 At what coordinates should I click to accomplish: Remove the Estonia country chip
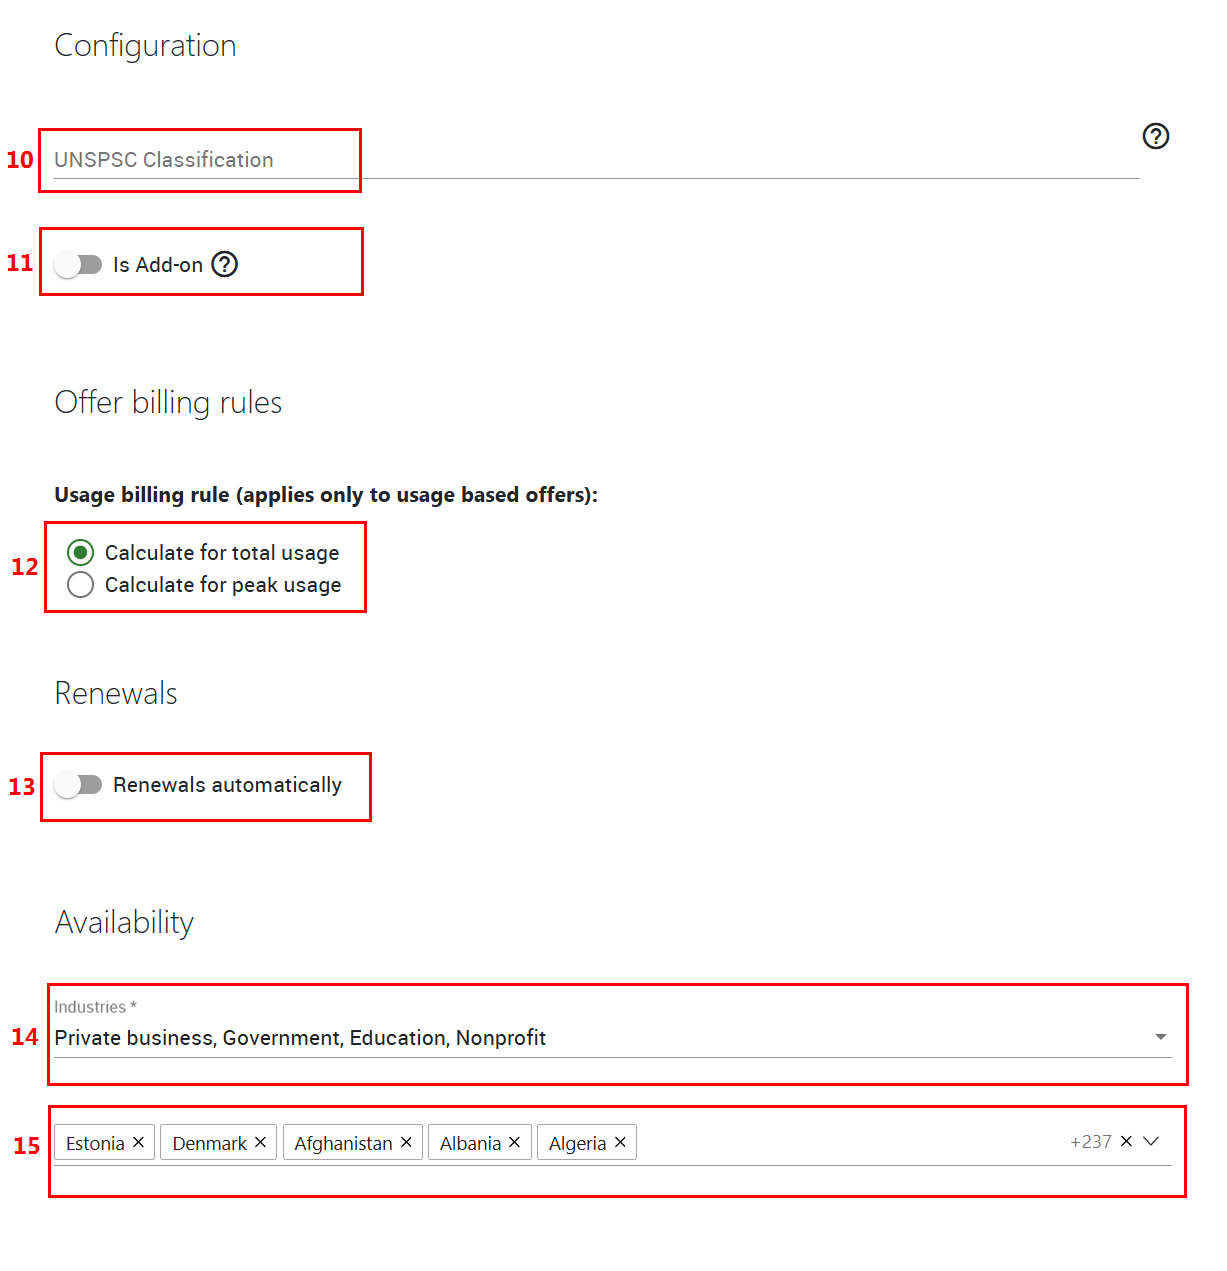click(138, 1142)
